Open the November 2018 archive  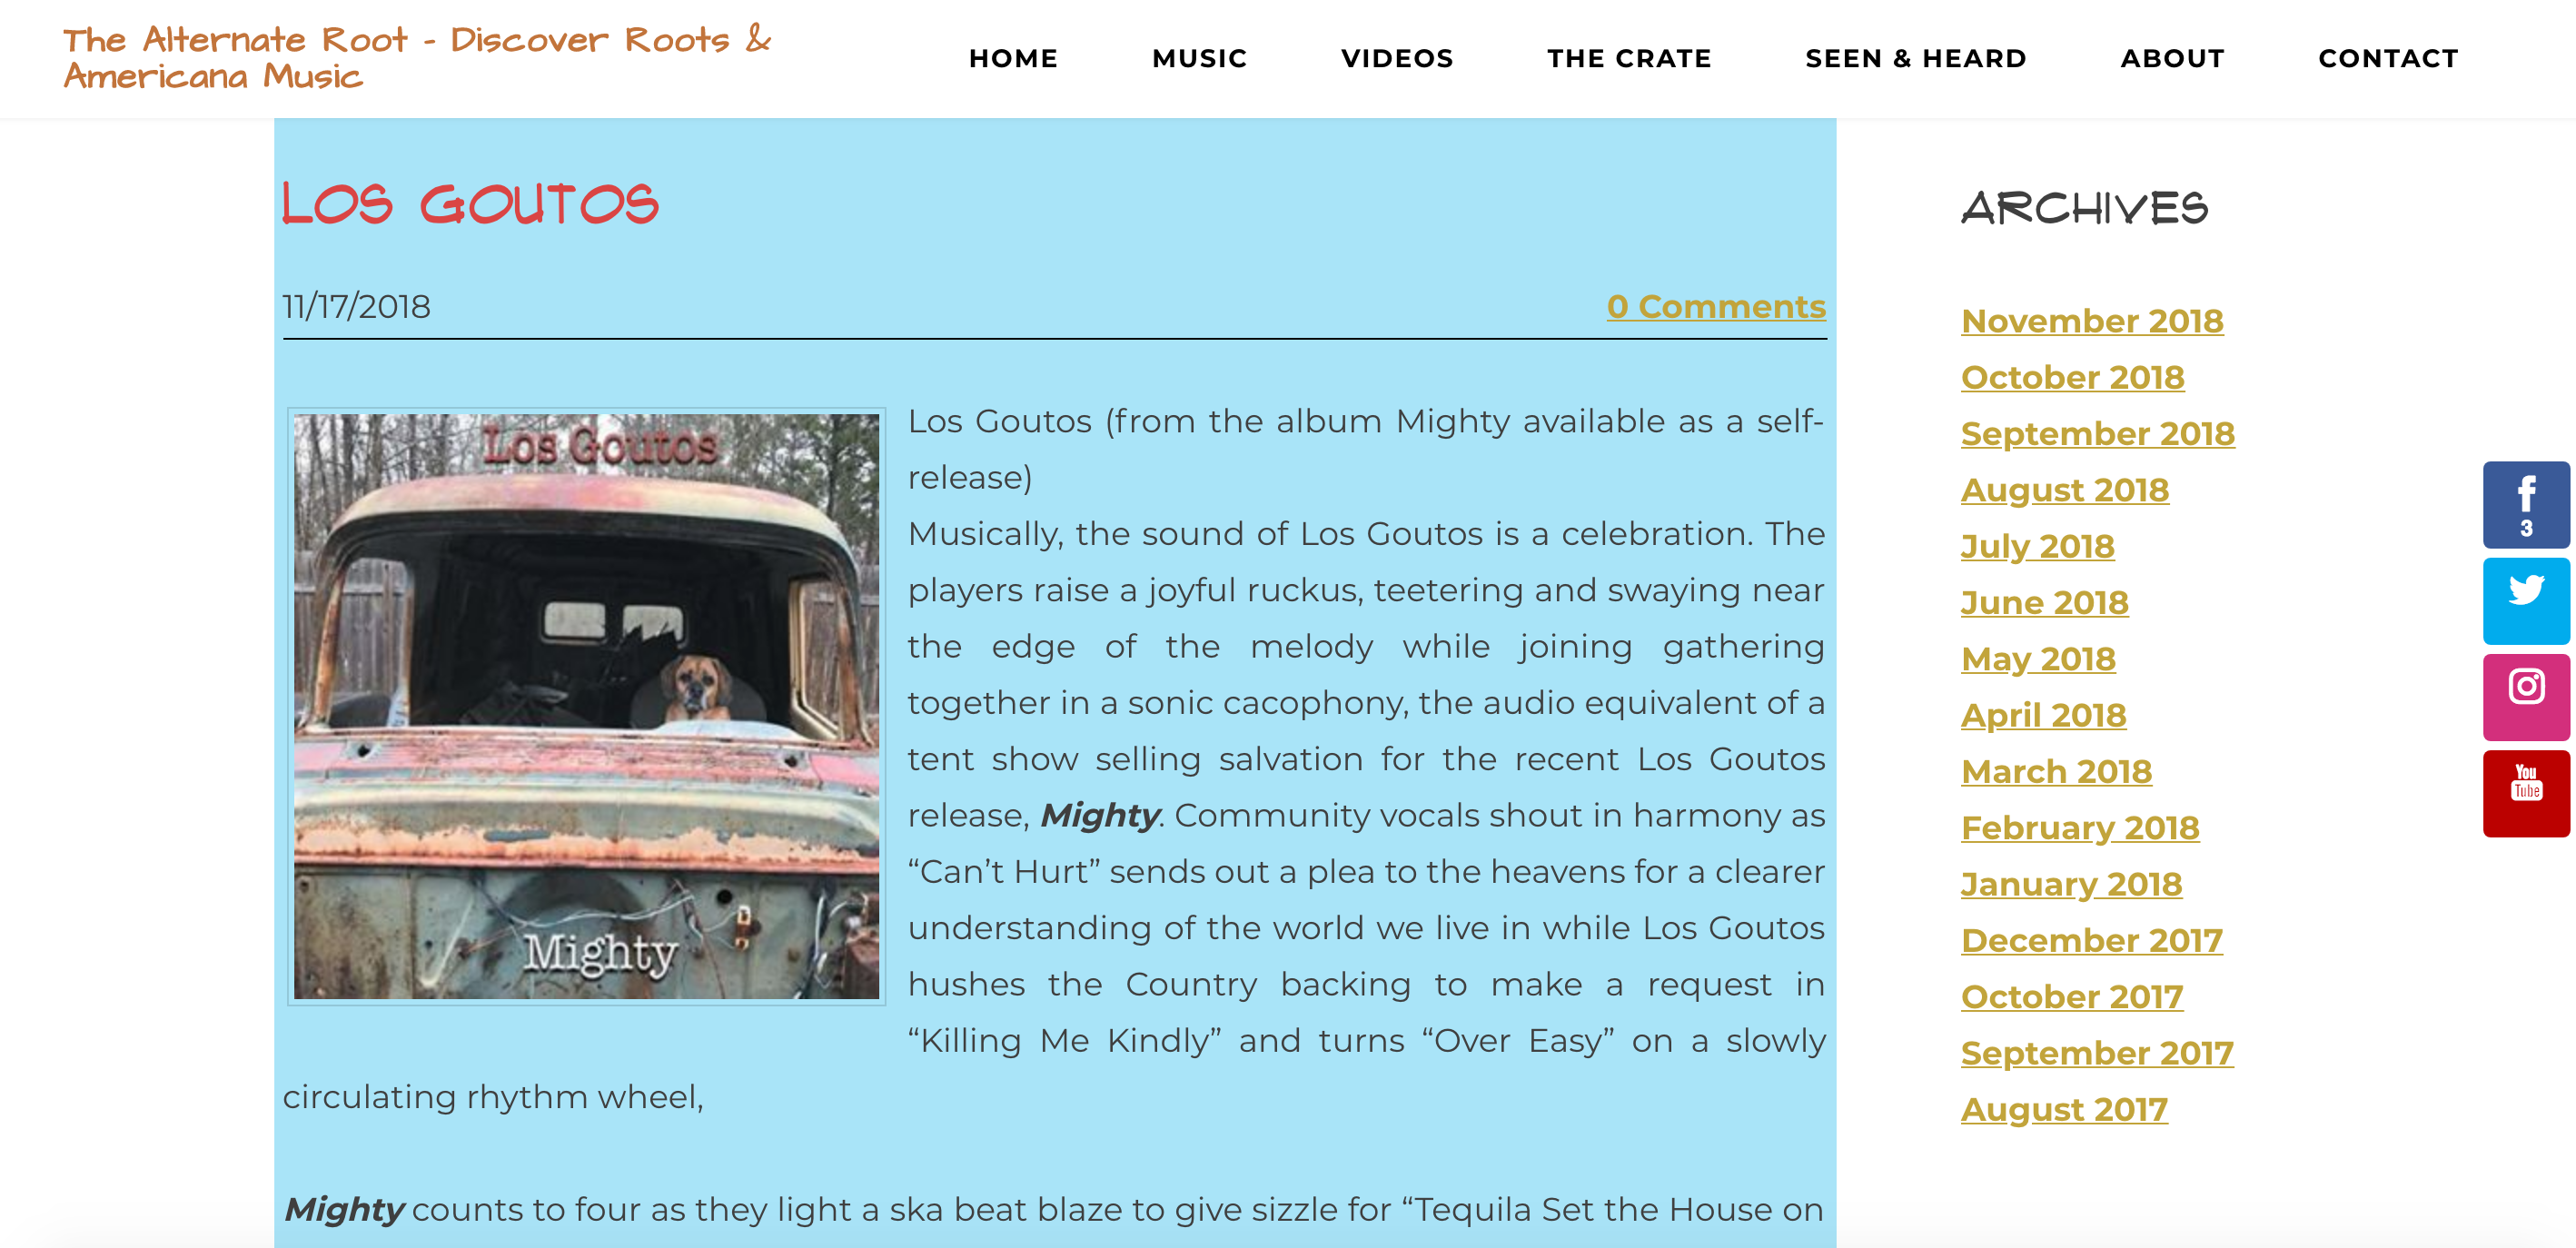click(2092, 321)
